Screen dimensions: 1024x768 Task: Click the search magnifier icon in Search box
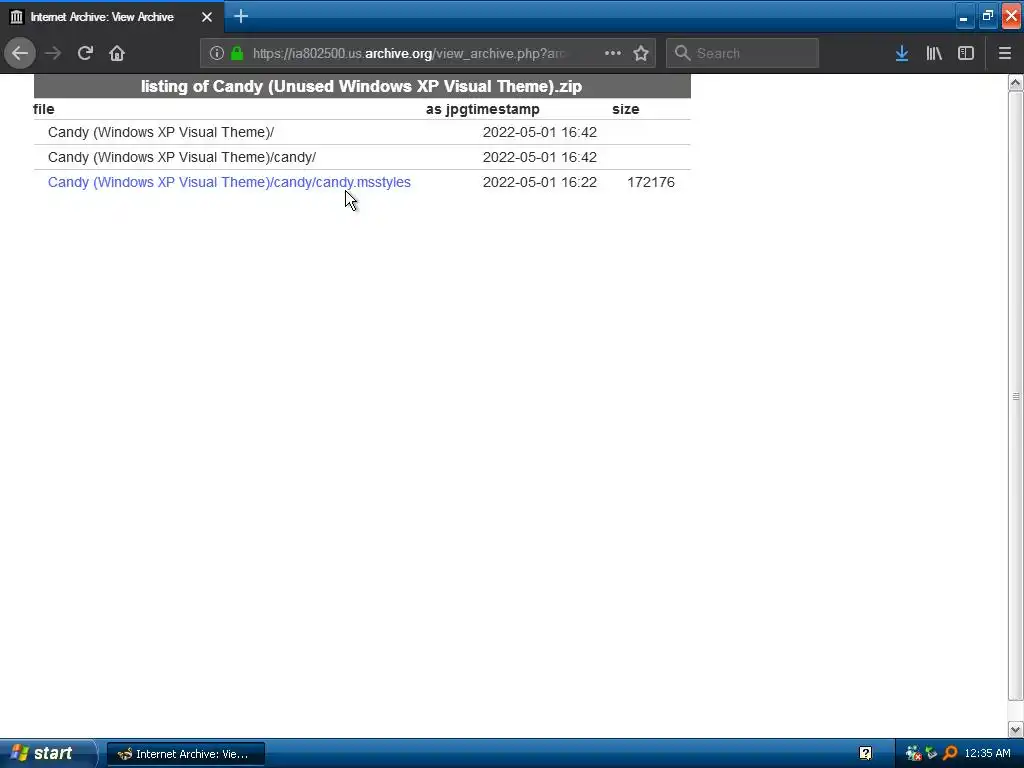point(682,53)
